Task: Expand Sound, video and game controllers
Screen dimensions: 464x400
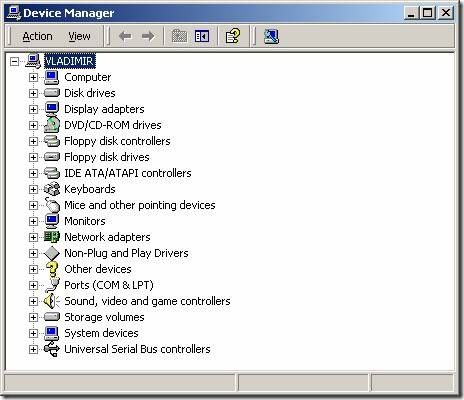Action: pyautogui.click(x=33, y=301)
